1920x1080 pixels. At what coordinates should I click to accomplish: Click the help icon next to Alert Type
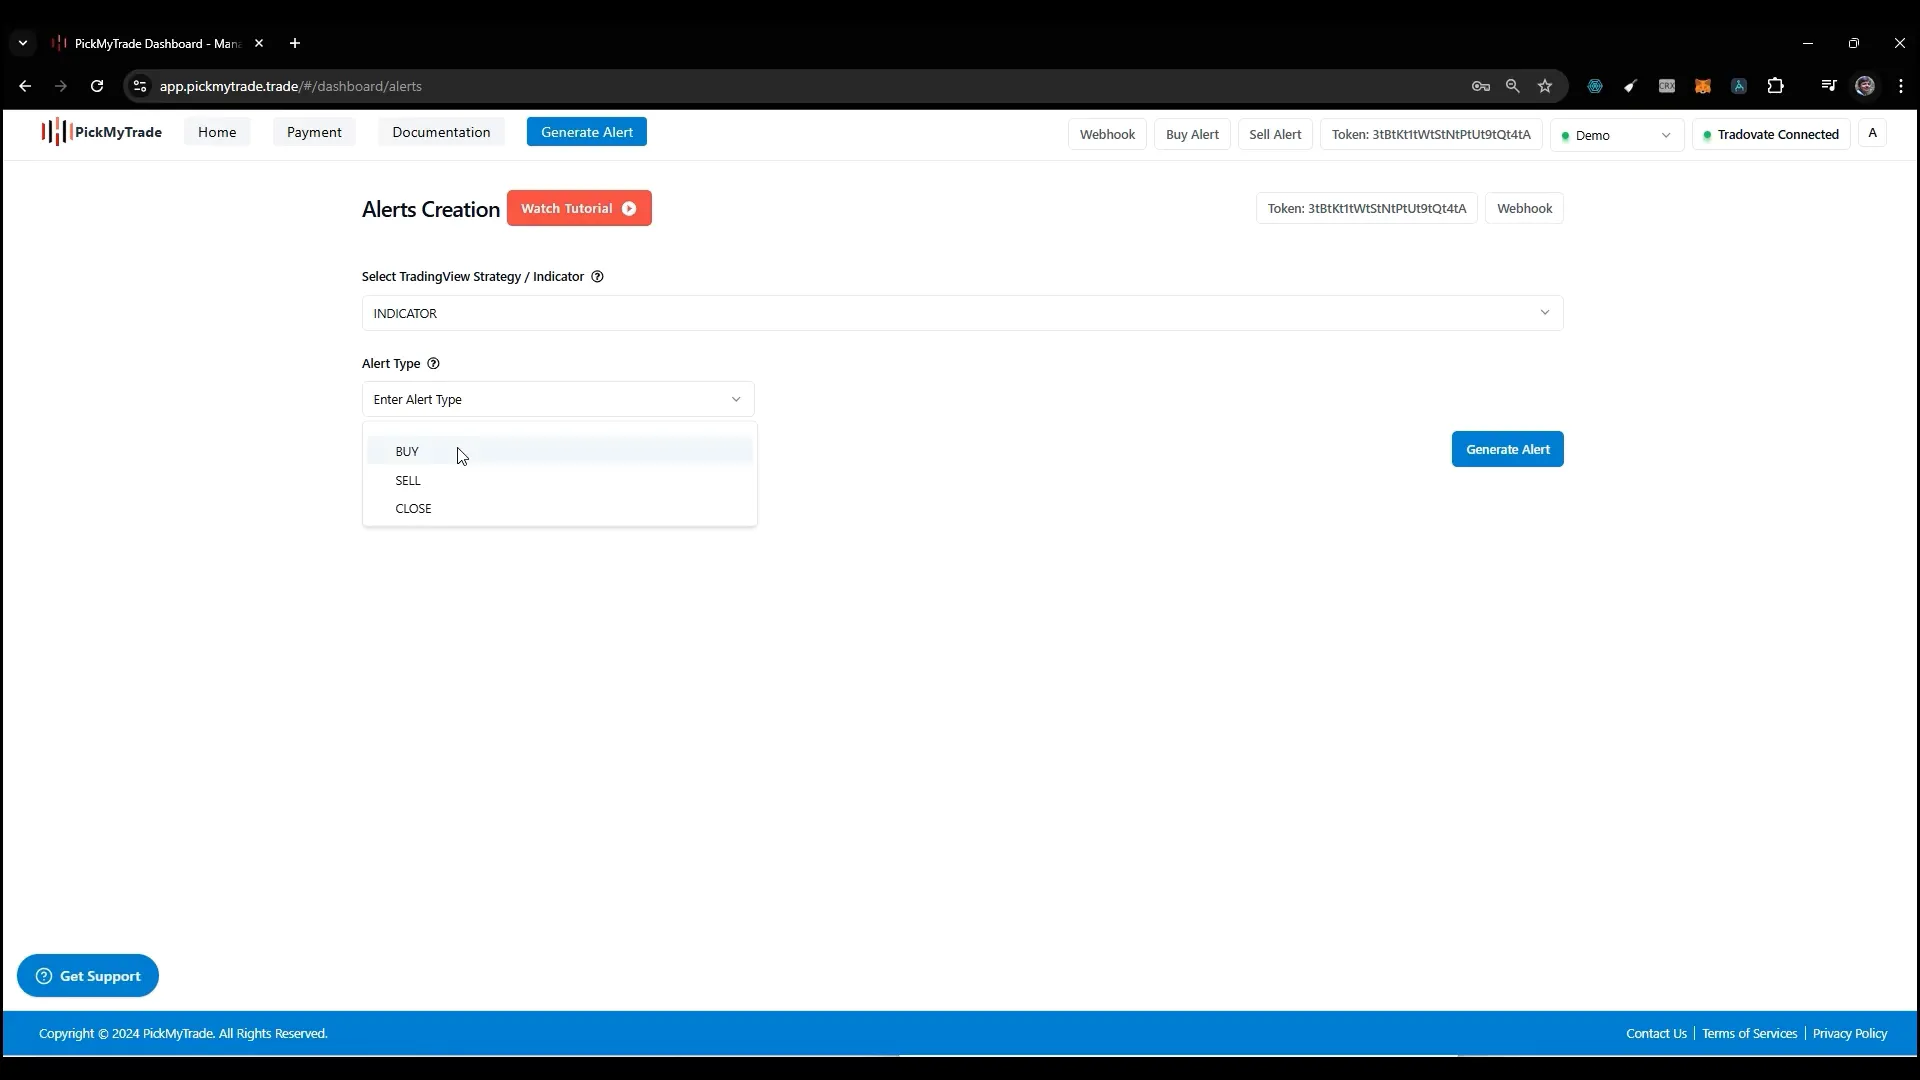pos(435,363)
